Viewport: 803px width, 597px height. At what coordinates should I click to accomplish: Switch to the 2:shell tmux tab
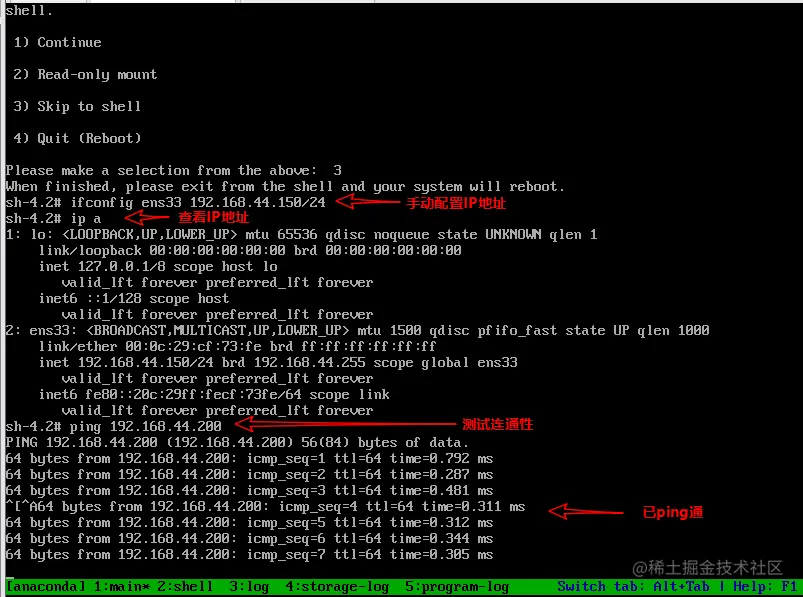[185, 587]
